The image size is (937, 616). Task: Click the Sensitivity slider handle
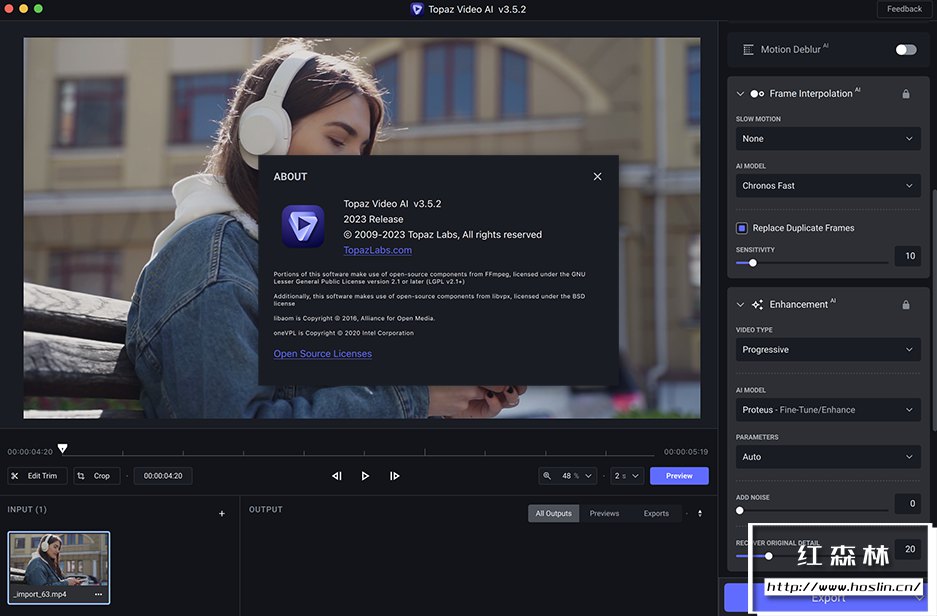(753, 263)
